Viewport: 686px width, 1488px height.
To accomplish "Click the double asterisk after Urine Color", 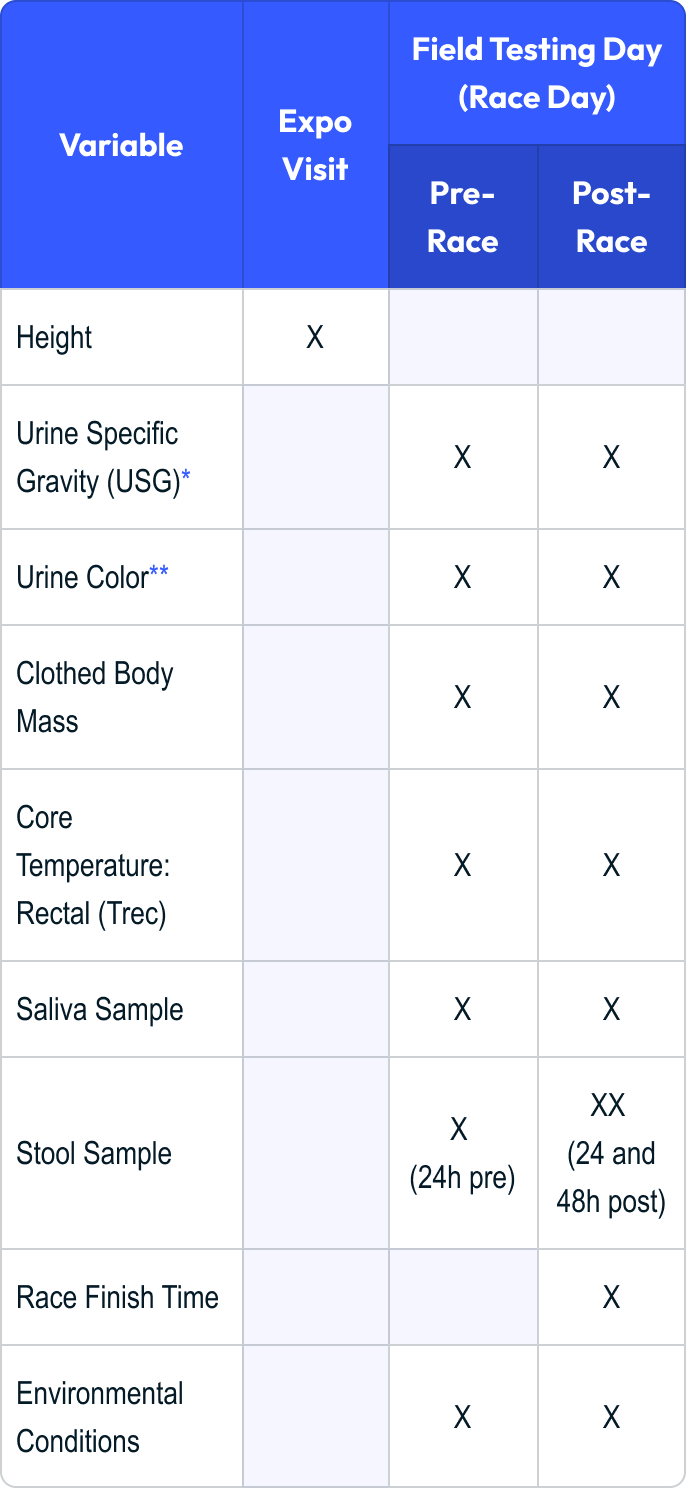I will (159, 574).
